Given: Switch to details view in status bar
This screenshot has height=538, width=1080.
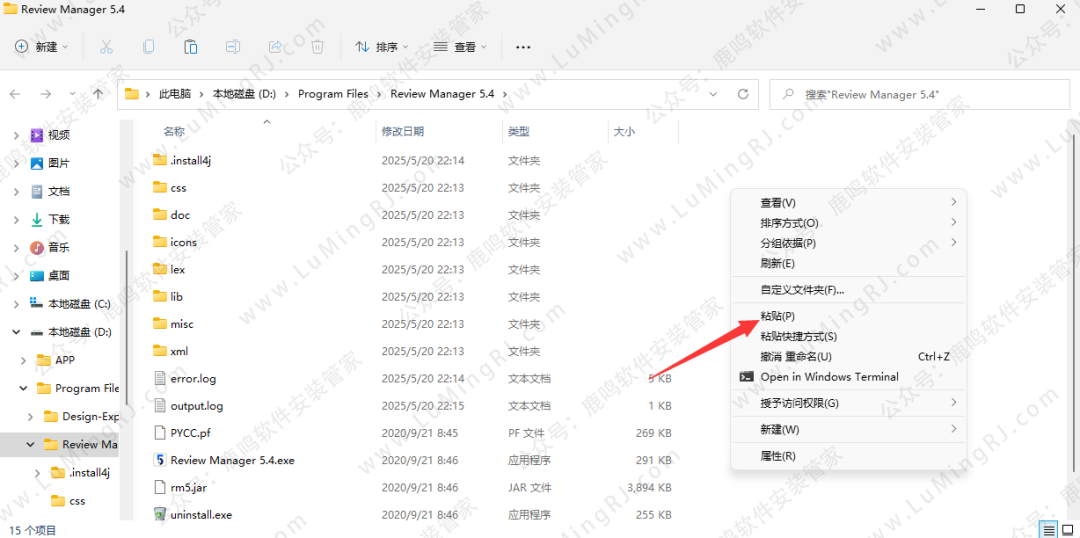Looking at the screenshot, I should pos(1047,529).
